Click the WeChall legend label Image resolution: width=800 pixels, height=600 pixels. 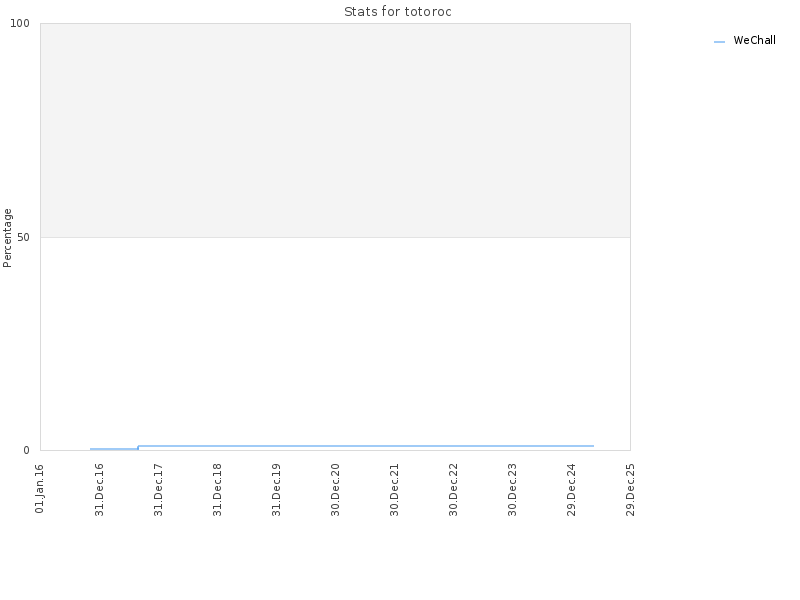(x=754, y=40)
